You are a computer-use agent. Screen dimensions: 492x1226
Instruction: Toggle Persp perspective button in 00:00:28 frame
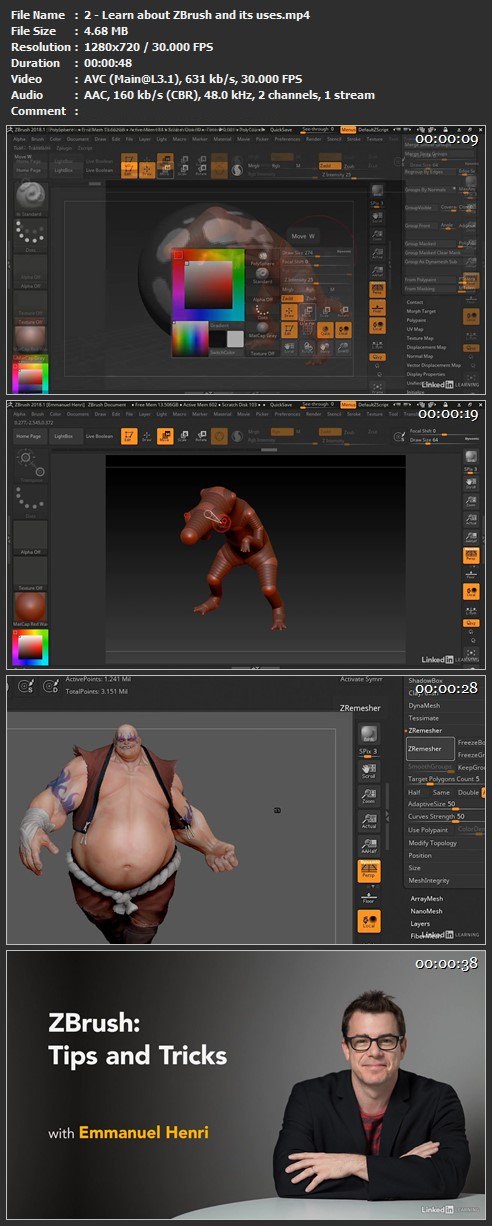point(368,870)
